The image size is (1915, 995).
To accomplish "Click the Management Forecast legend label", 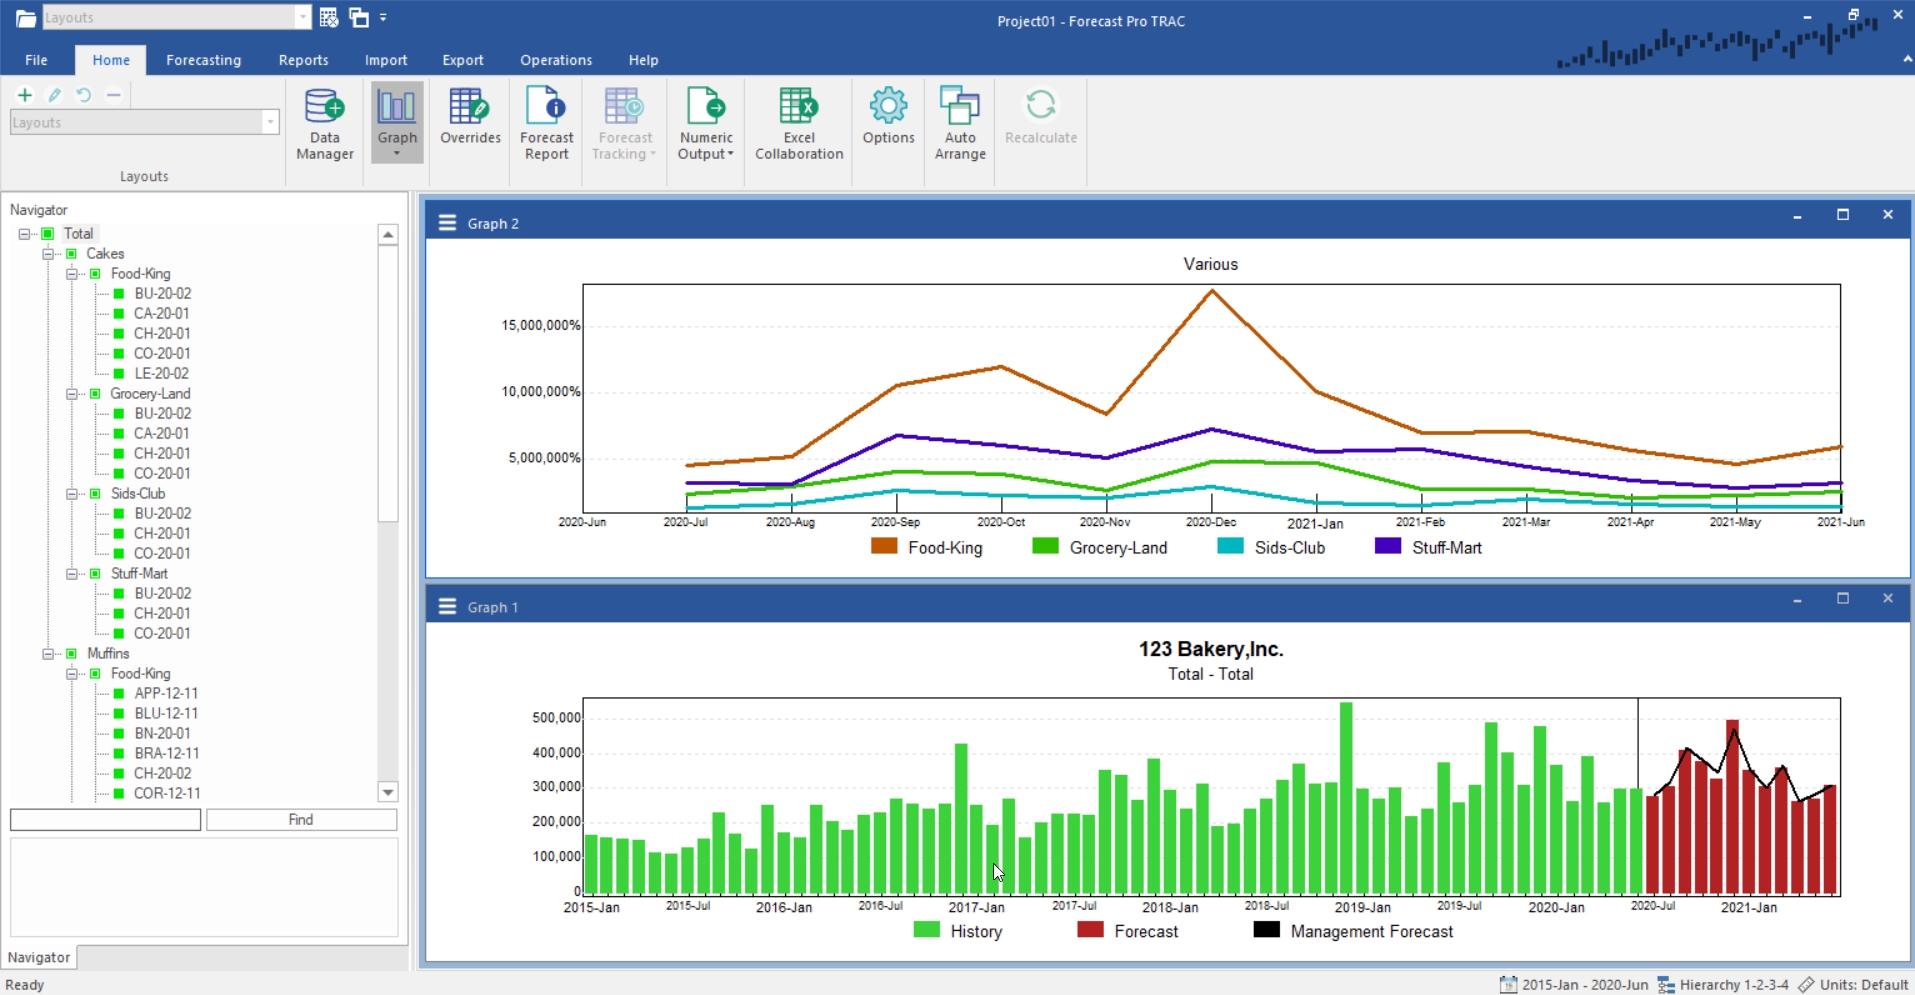I will click(1372, 932).
